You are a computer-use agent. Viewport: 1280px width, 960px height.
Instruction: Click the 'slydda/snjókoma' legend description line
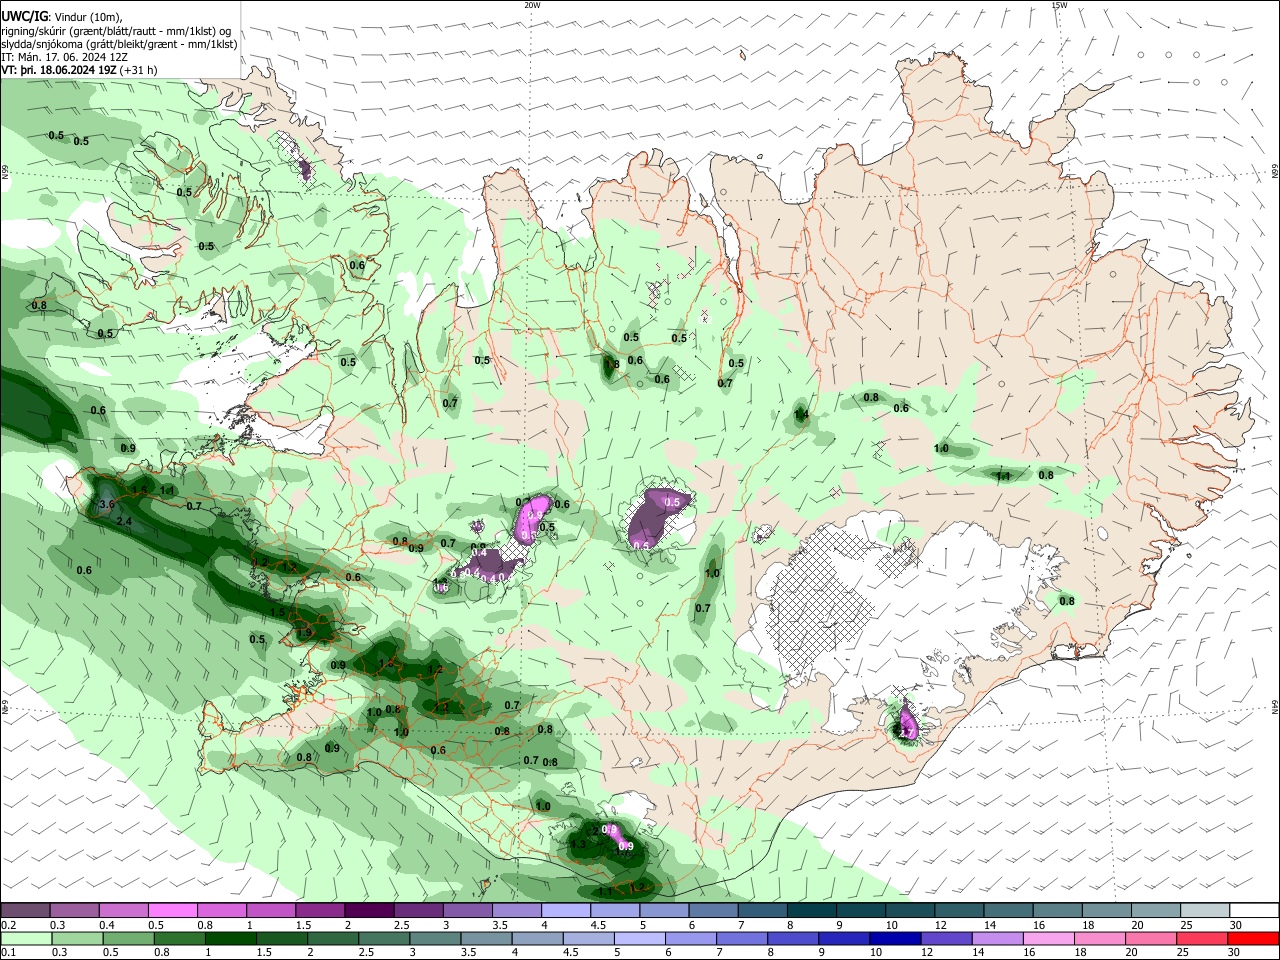119,44
